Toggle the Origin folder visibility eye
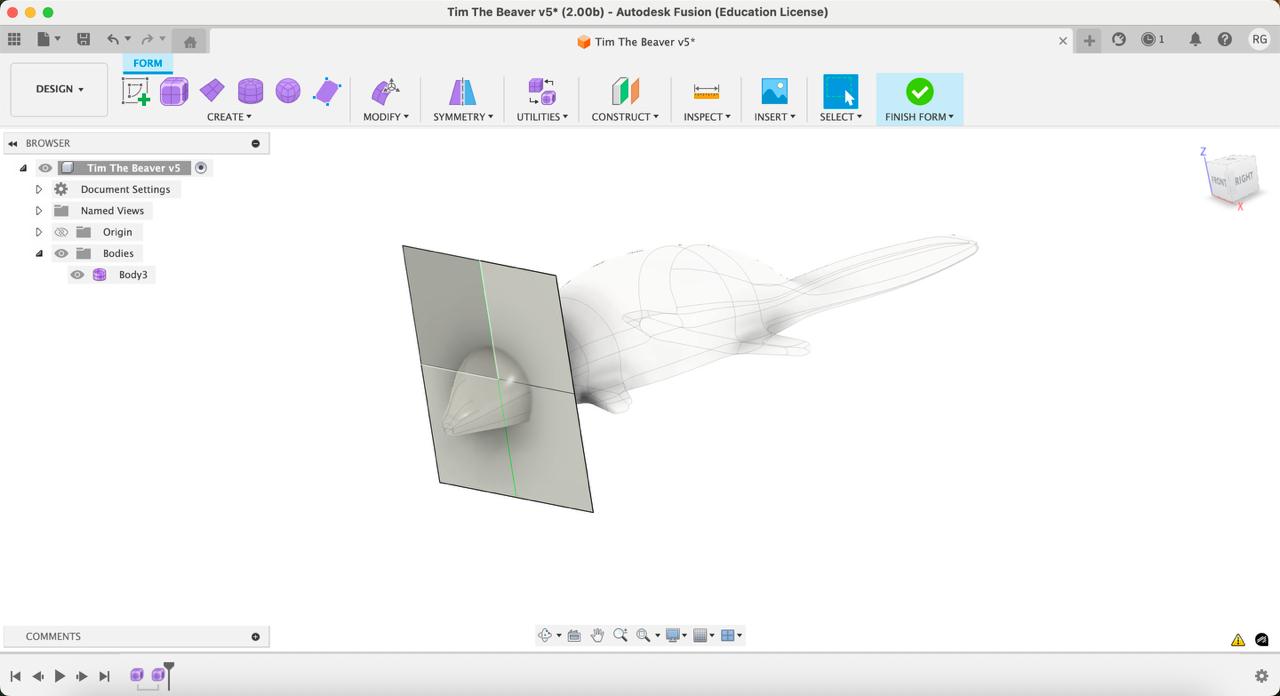The image size is (1280, 696). click(61, 232)
